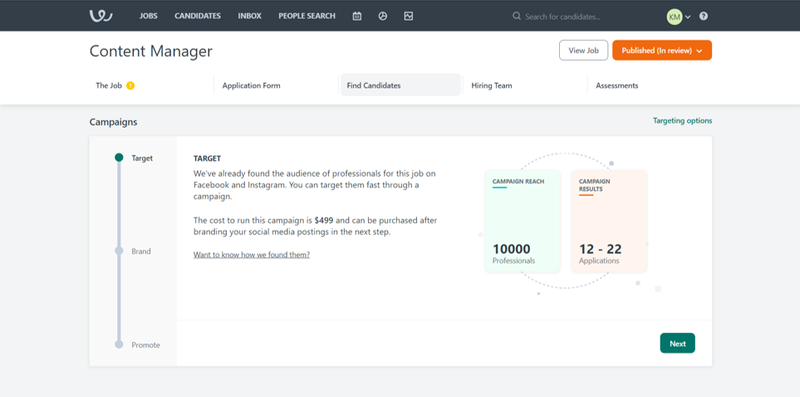Click the Content Manager job title

(x=151, y=51)
